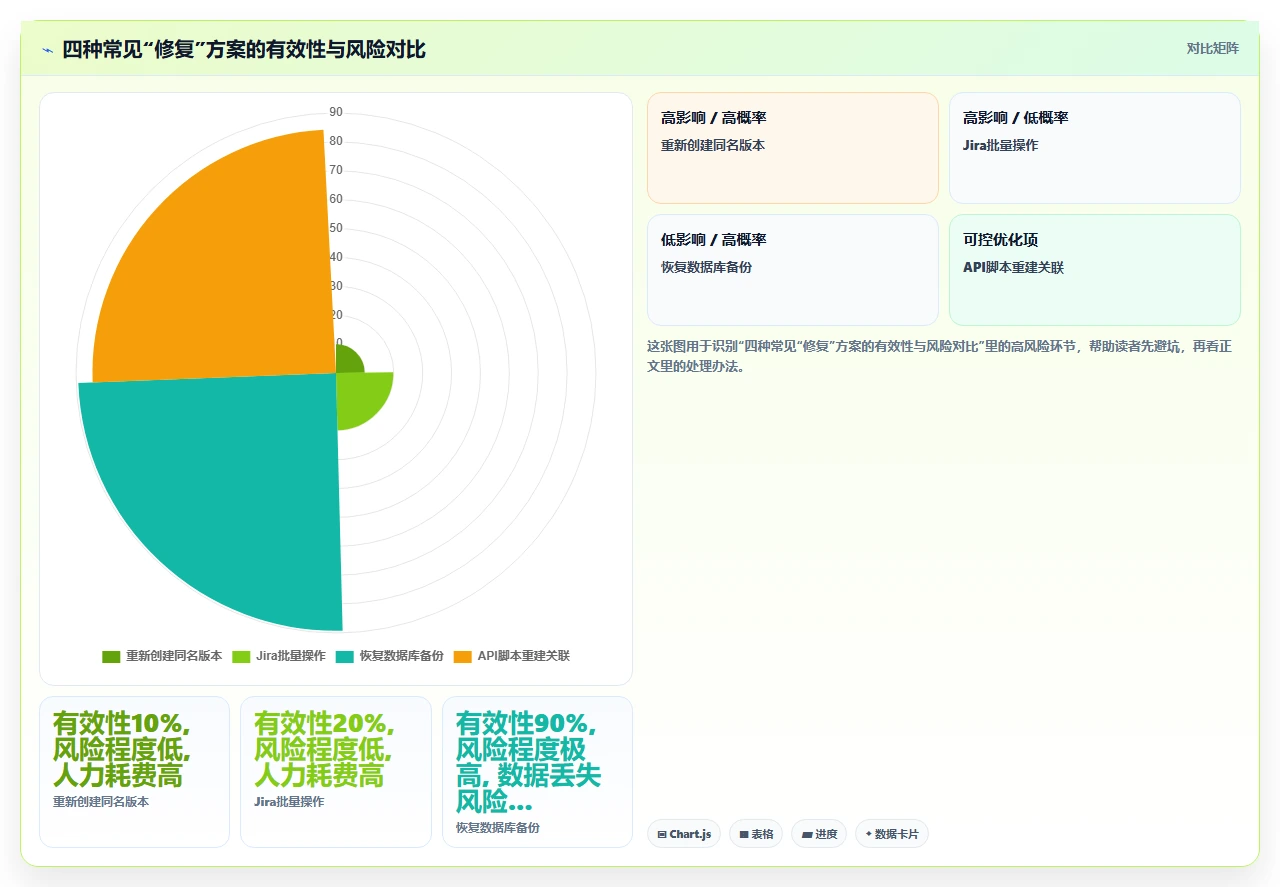The width and height of the screenshot is (1280, 887).
Task: Toggle the 重新创建同名版本 legend swatch
Action: click(x=111, y=657)
